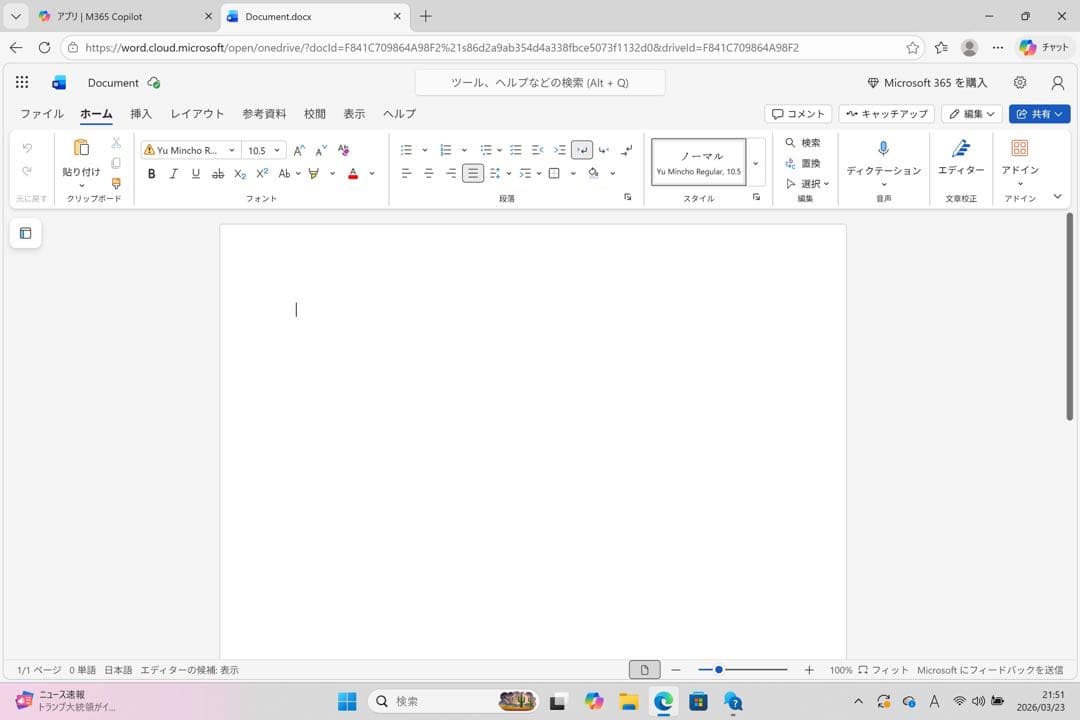Open the 10.5 font size dropdown
Image resolution: width=1080 pixels, height=720 pixels.
276,150
